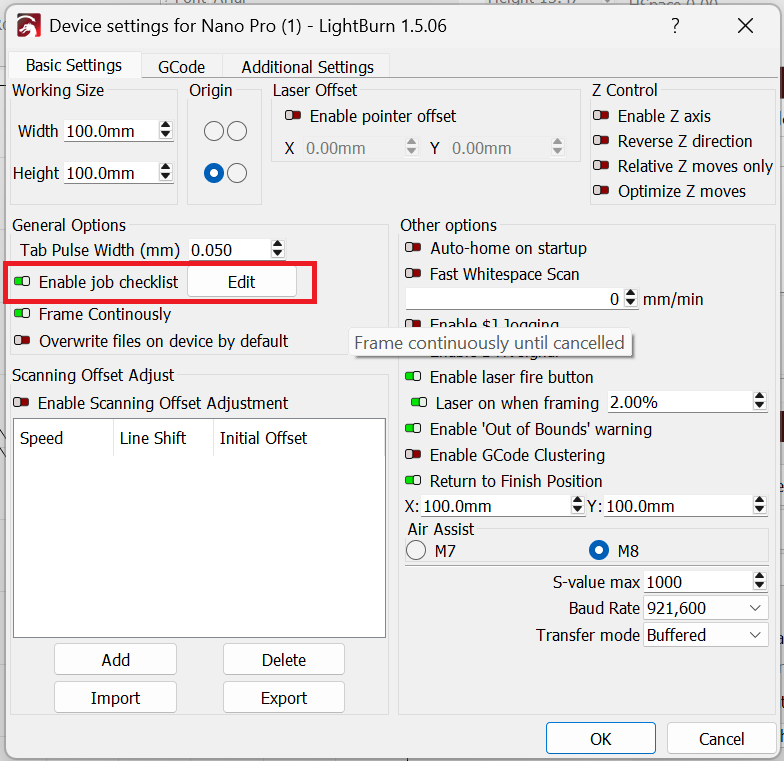Toggle Frame Continously switch
This screenshot has height=761, width=784.
tap(22, 314)
